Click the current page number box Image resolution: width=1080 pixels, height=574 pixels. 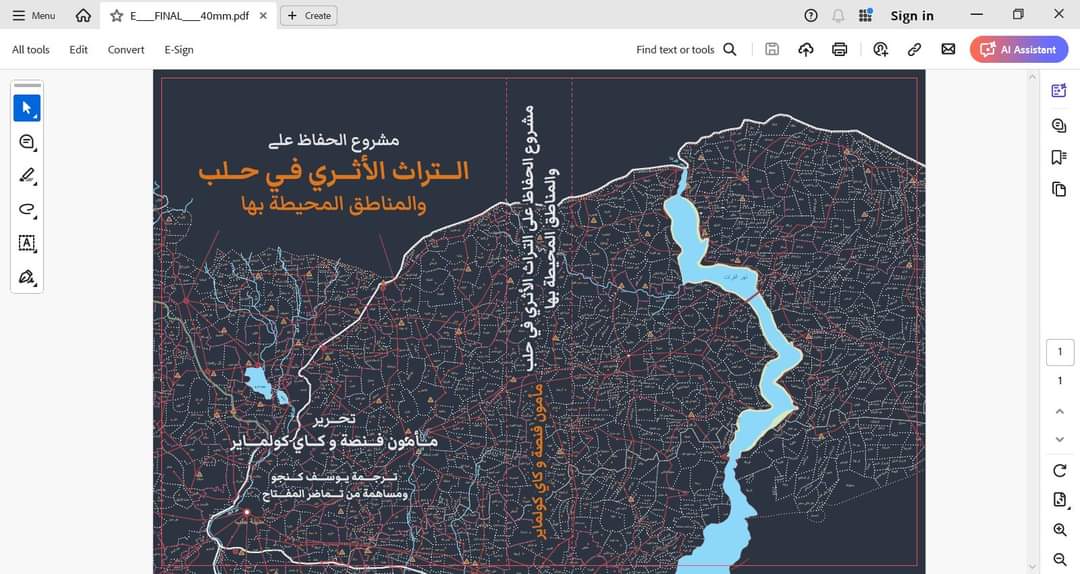click(x=1060, y=352)
